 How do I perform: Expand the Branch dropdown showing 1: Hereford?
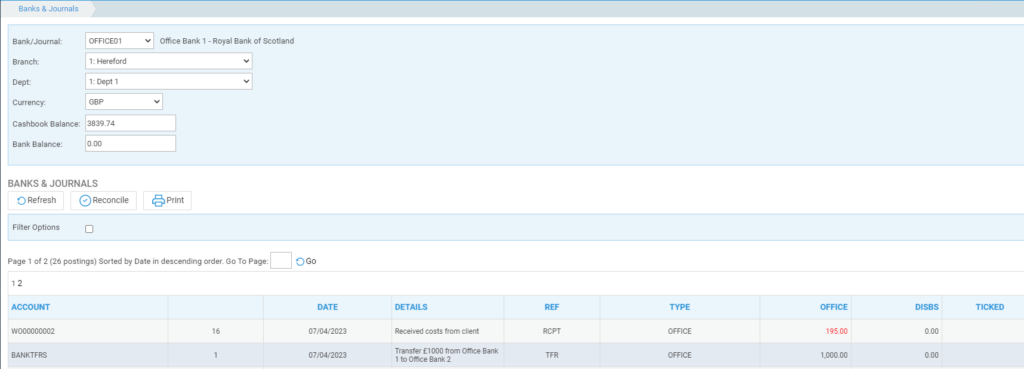(168, 61)
